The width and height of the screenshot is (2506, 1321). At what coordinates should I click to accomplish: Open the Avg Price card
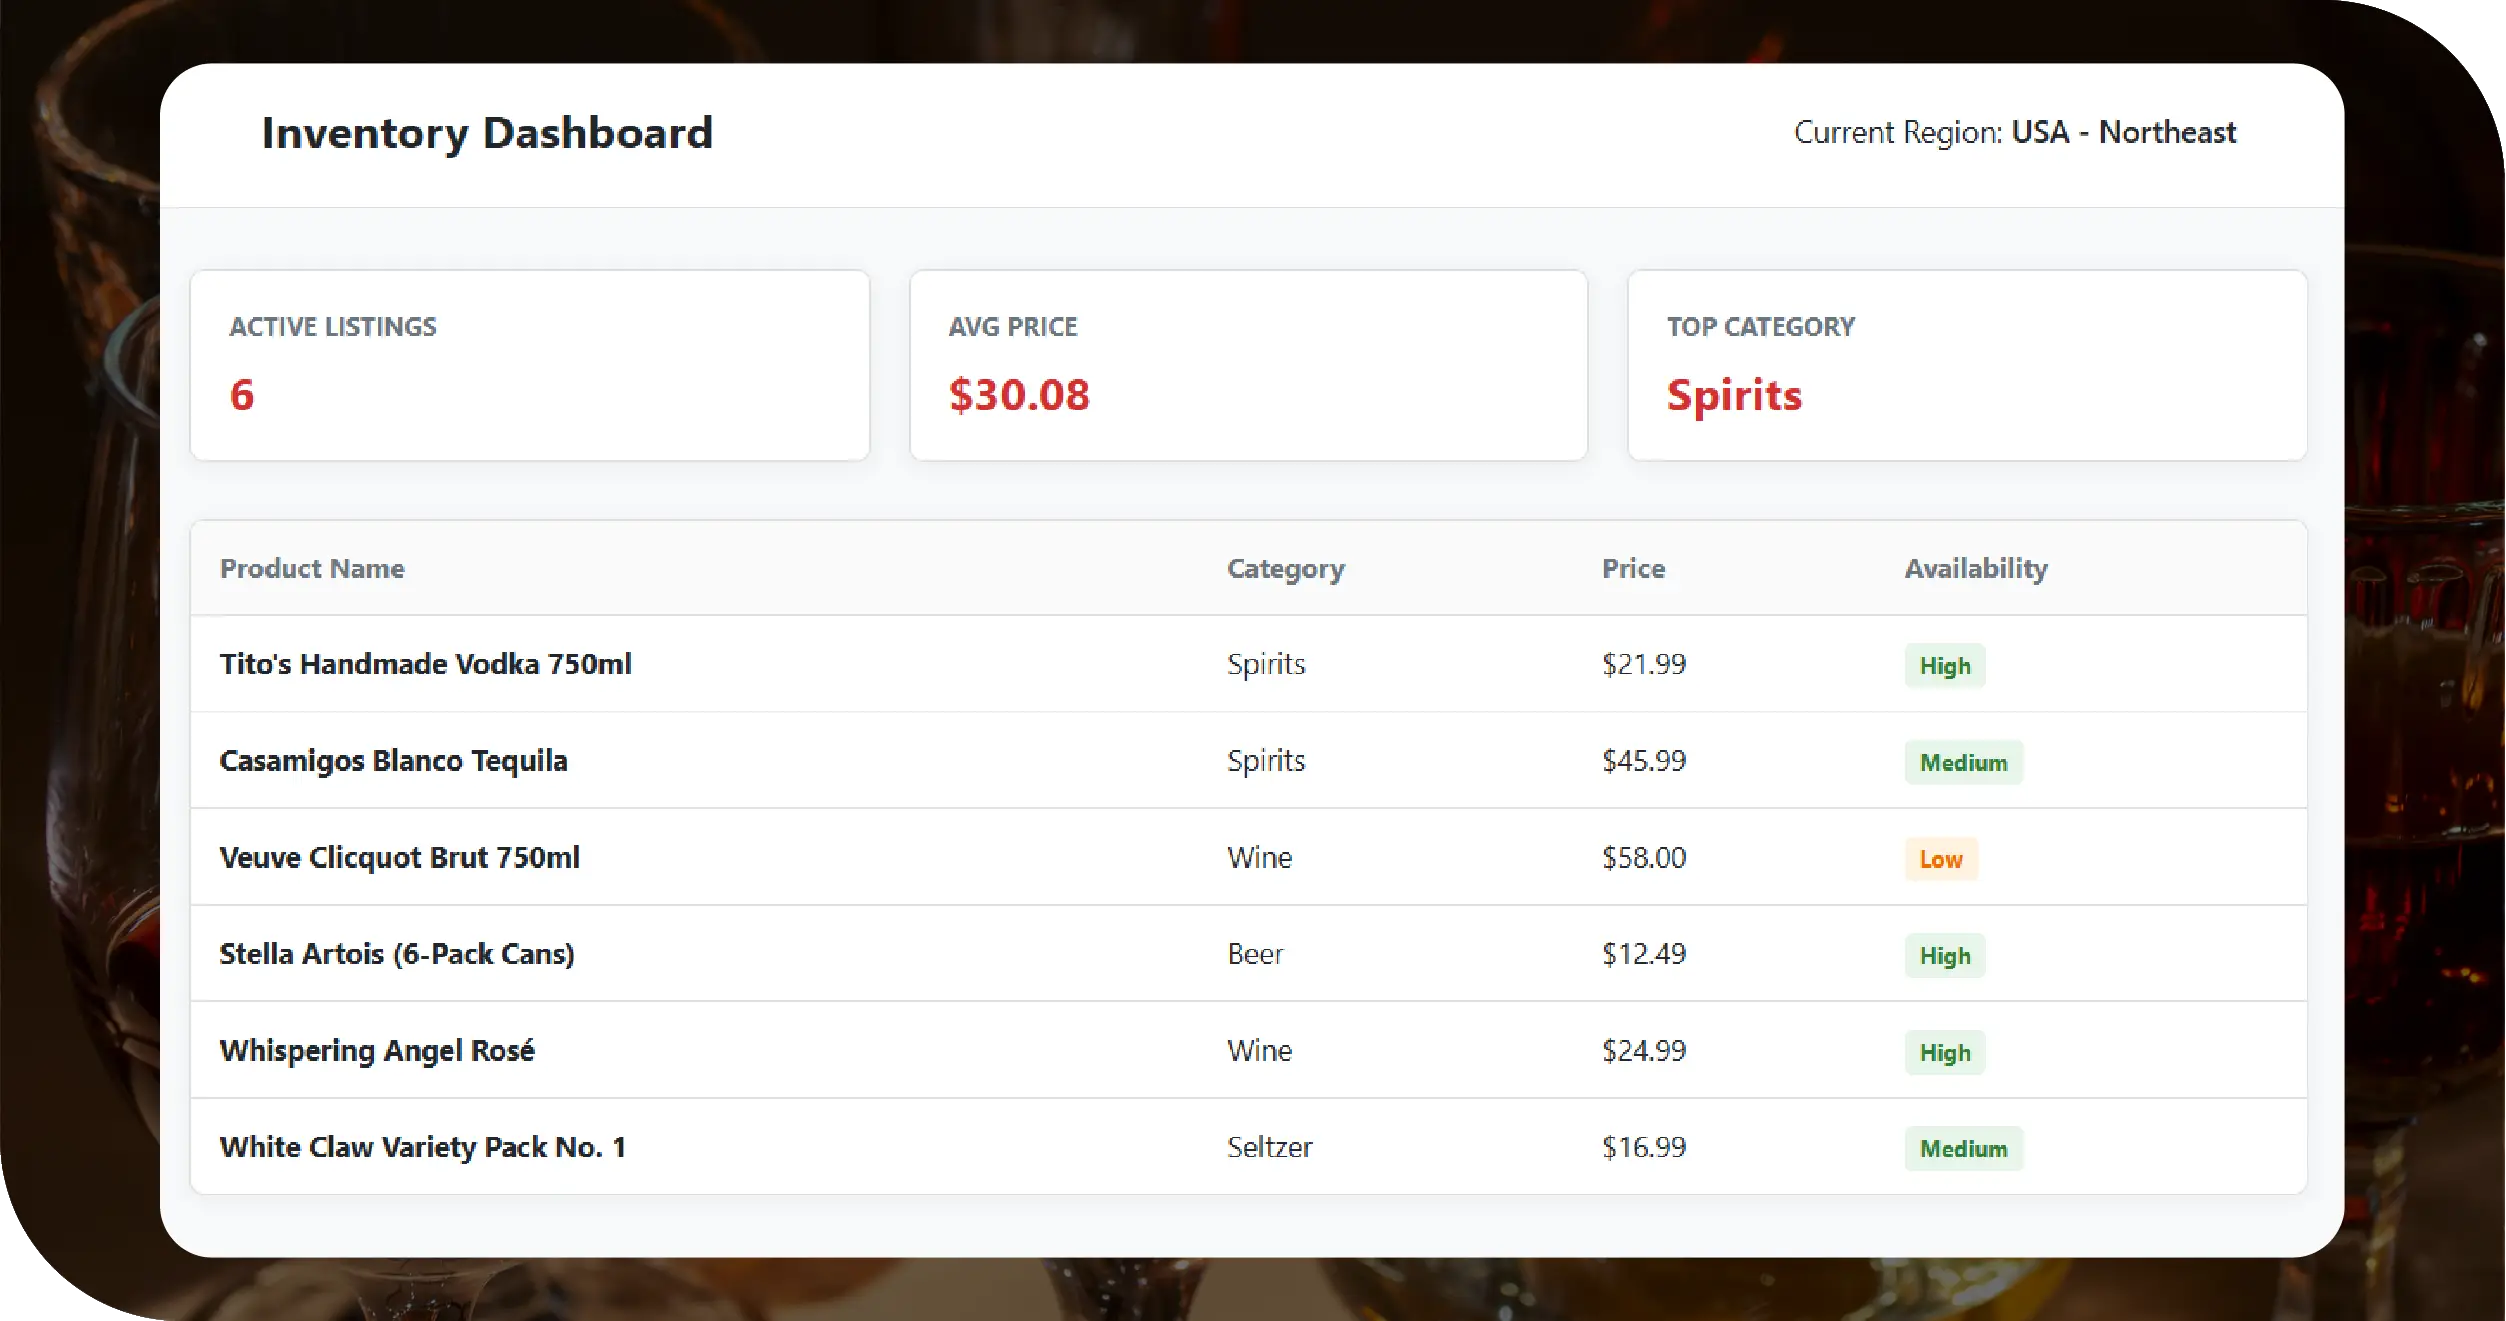pyautogui.click(x=1248, y=365)
